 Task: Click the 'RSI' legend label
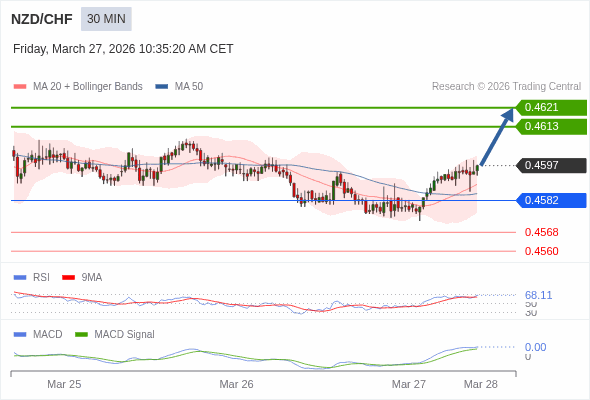click(x=41, y=278)
